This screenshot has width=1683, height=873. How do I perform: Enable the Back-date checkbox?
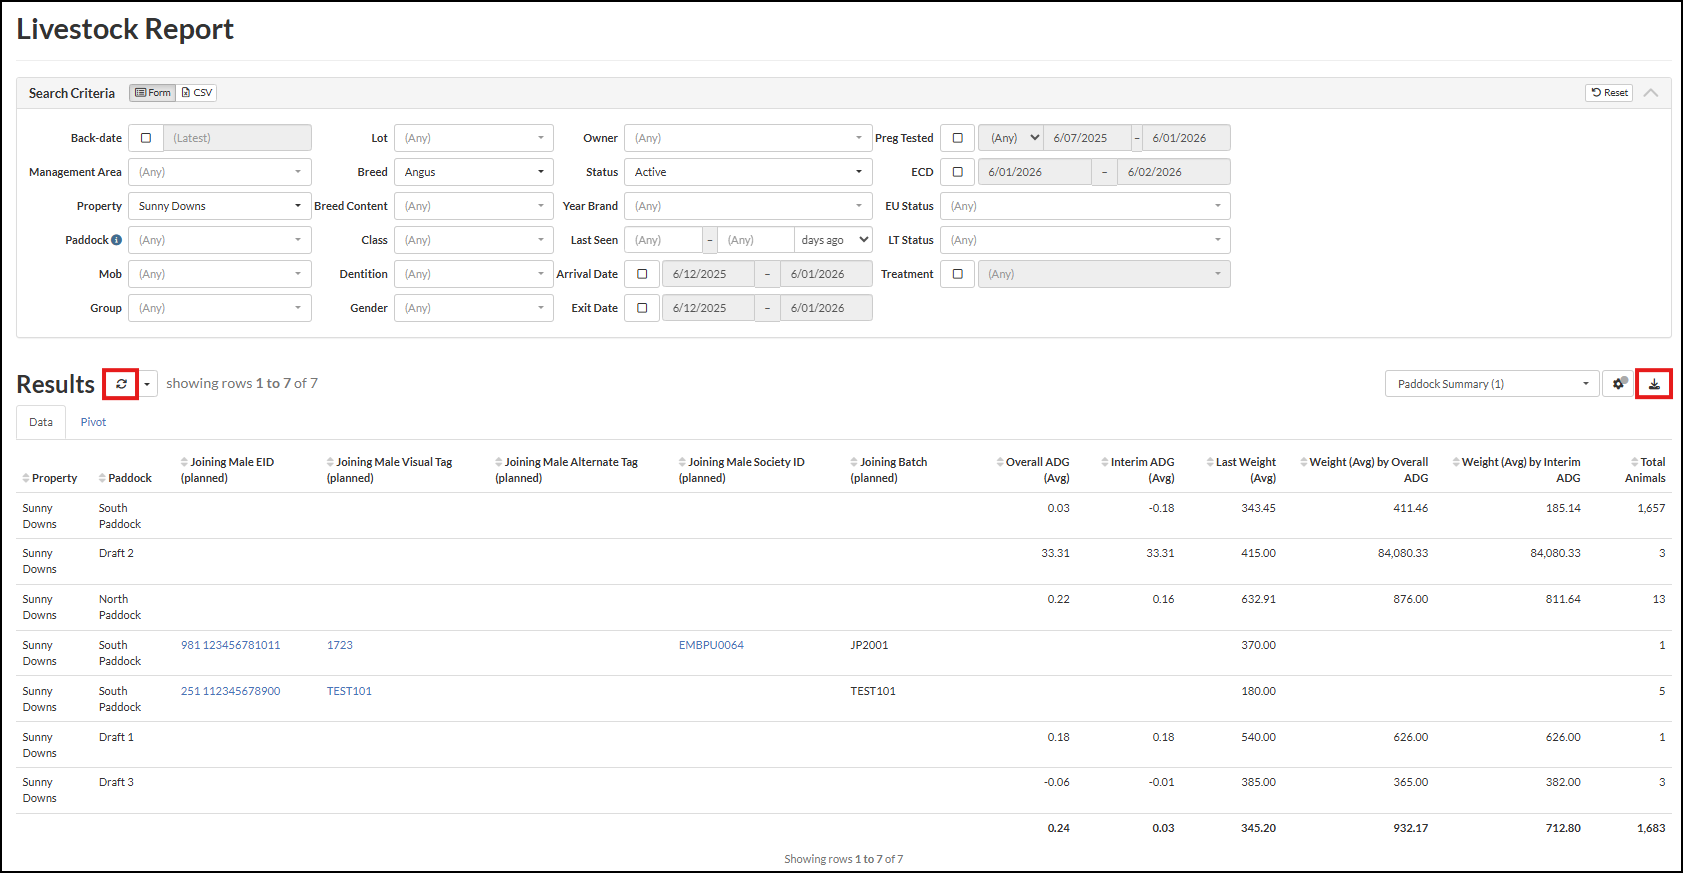[146, 138]
